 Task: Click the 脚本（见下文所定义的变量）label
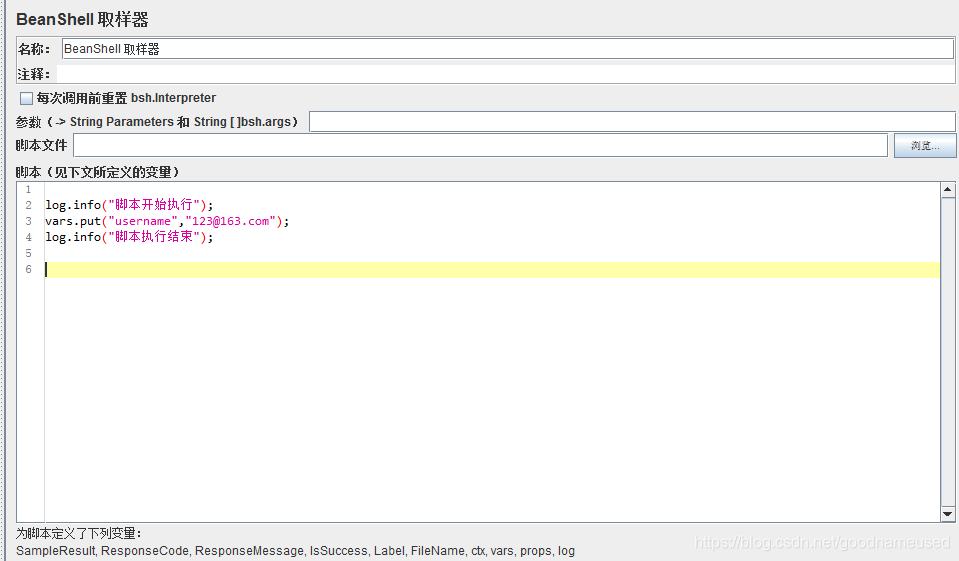coord(97,172)
